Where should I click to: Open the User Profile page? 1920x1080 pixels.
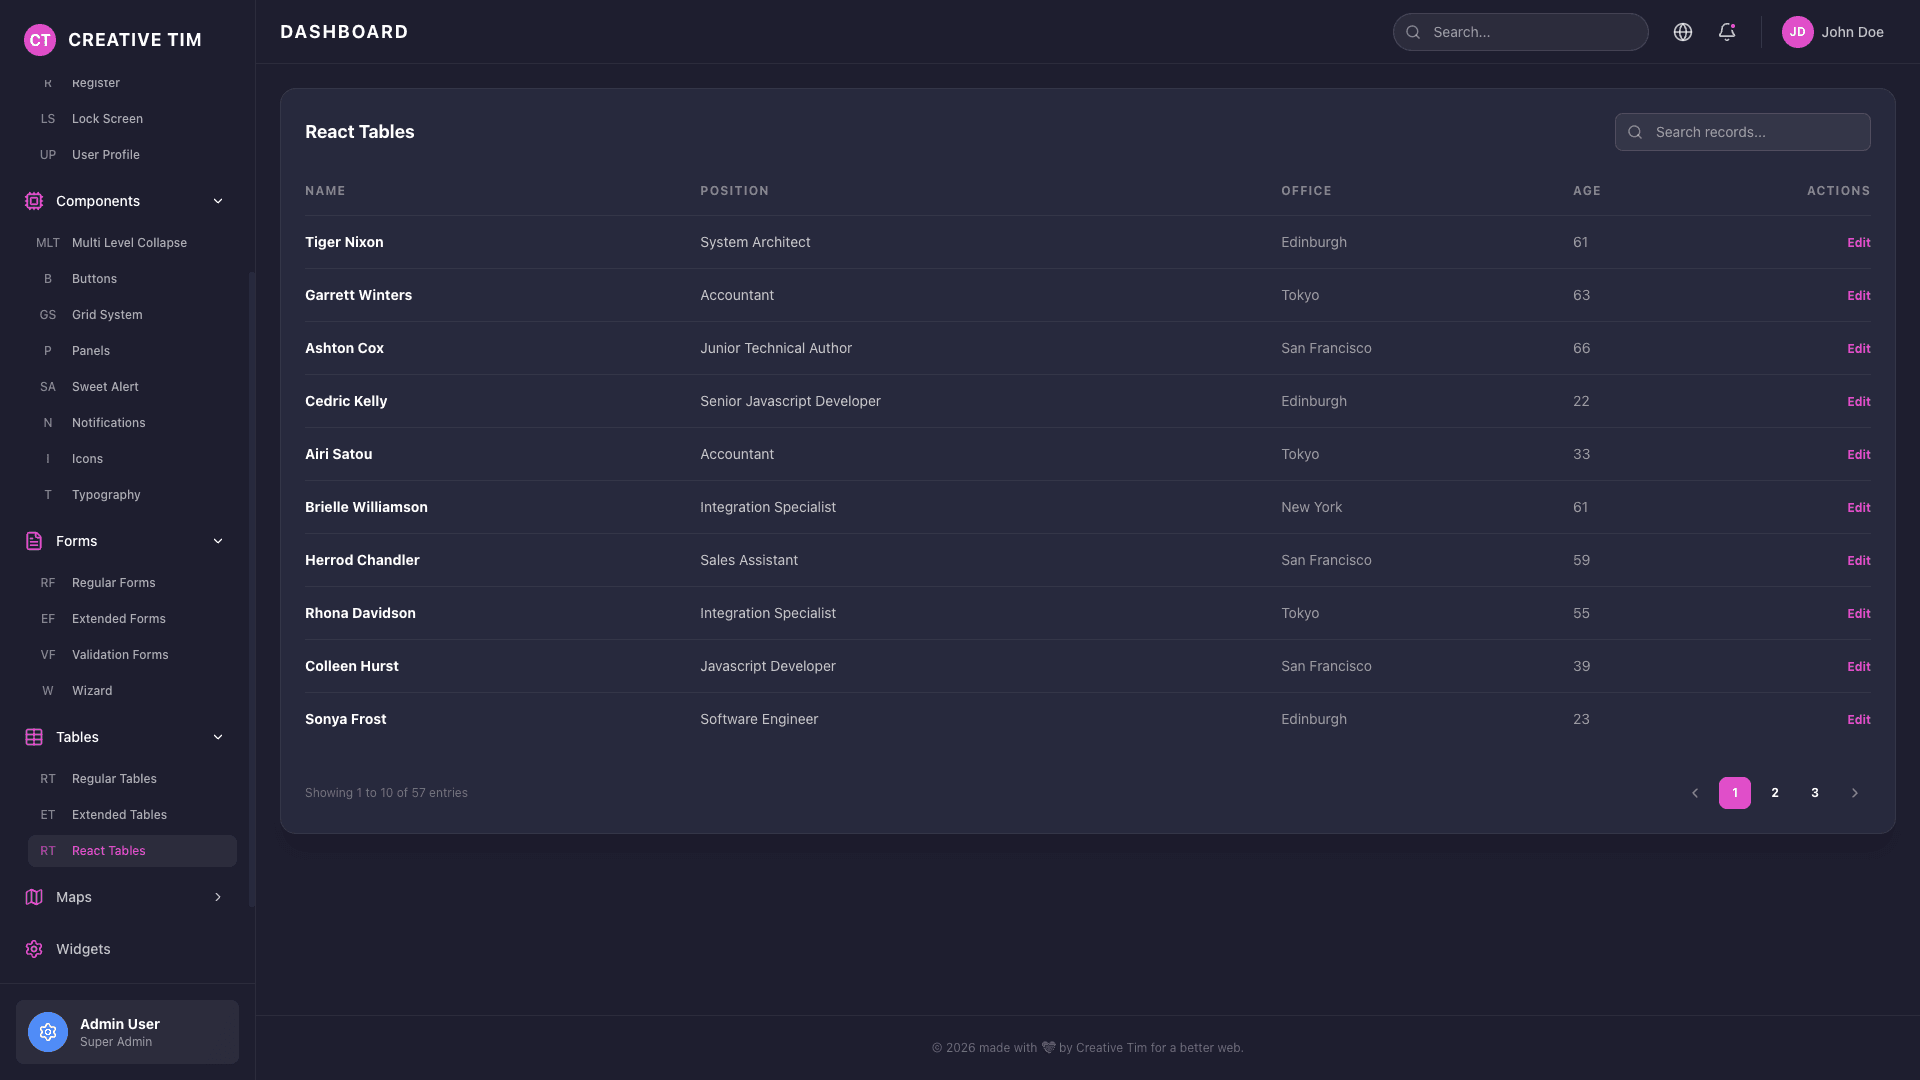106,154
